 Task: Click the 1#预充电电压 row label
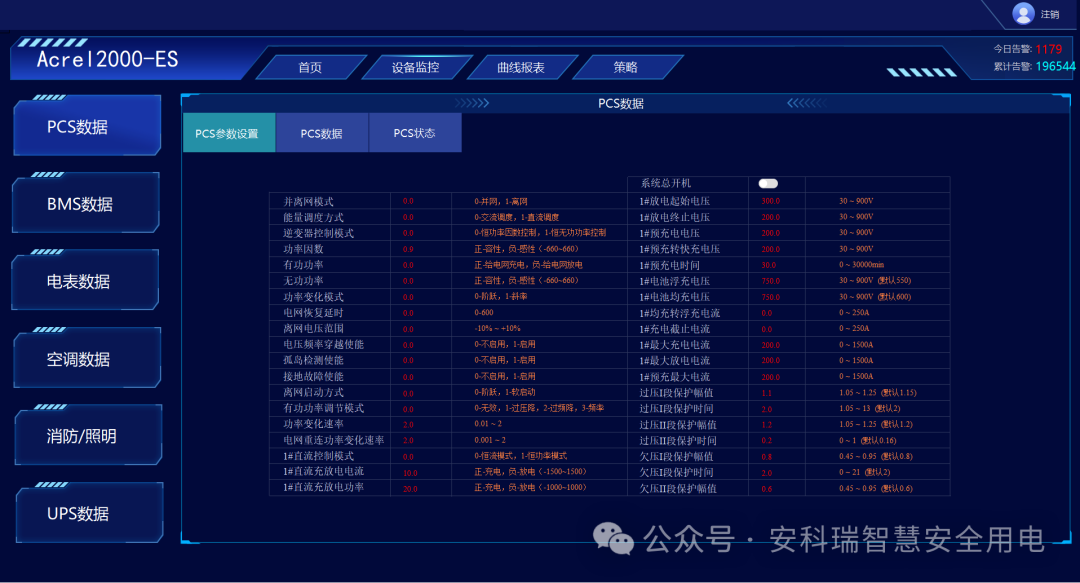(669, 233)
